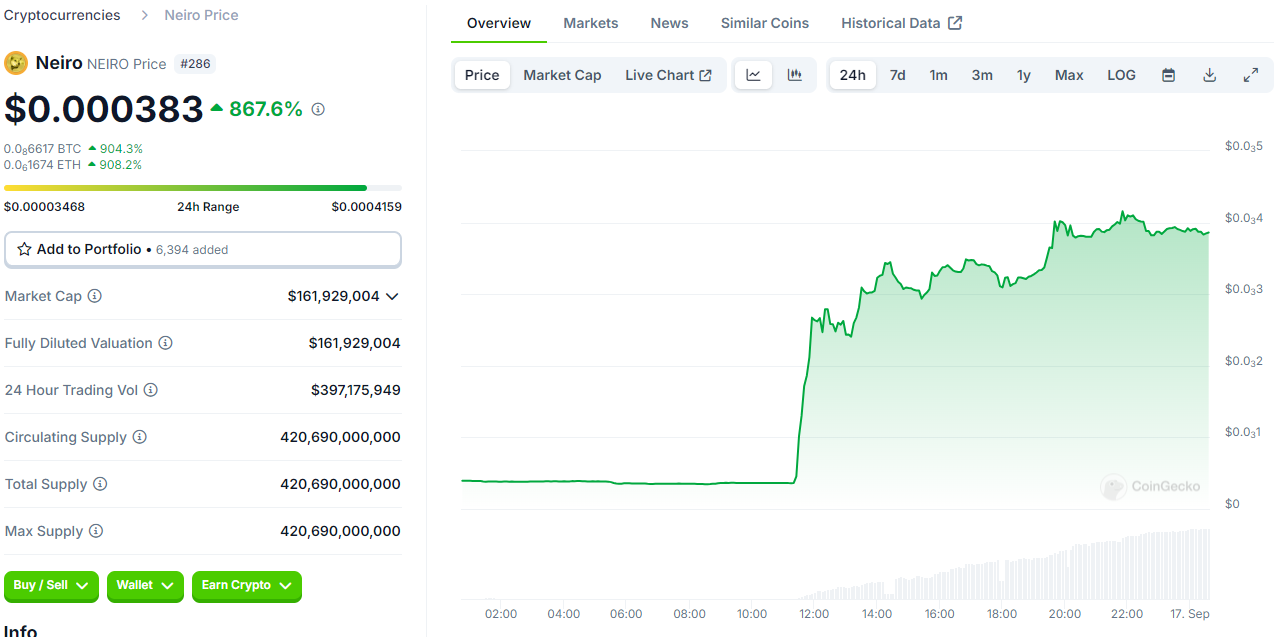The height and width of the screenshot is (637, 1282).
Task: Click the 904.3% BTC change value
Action: pos(121,149)
